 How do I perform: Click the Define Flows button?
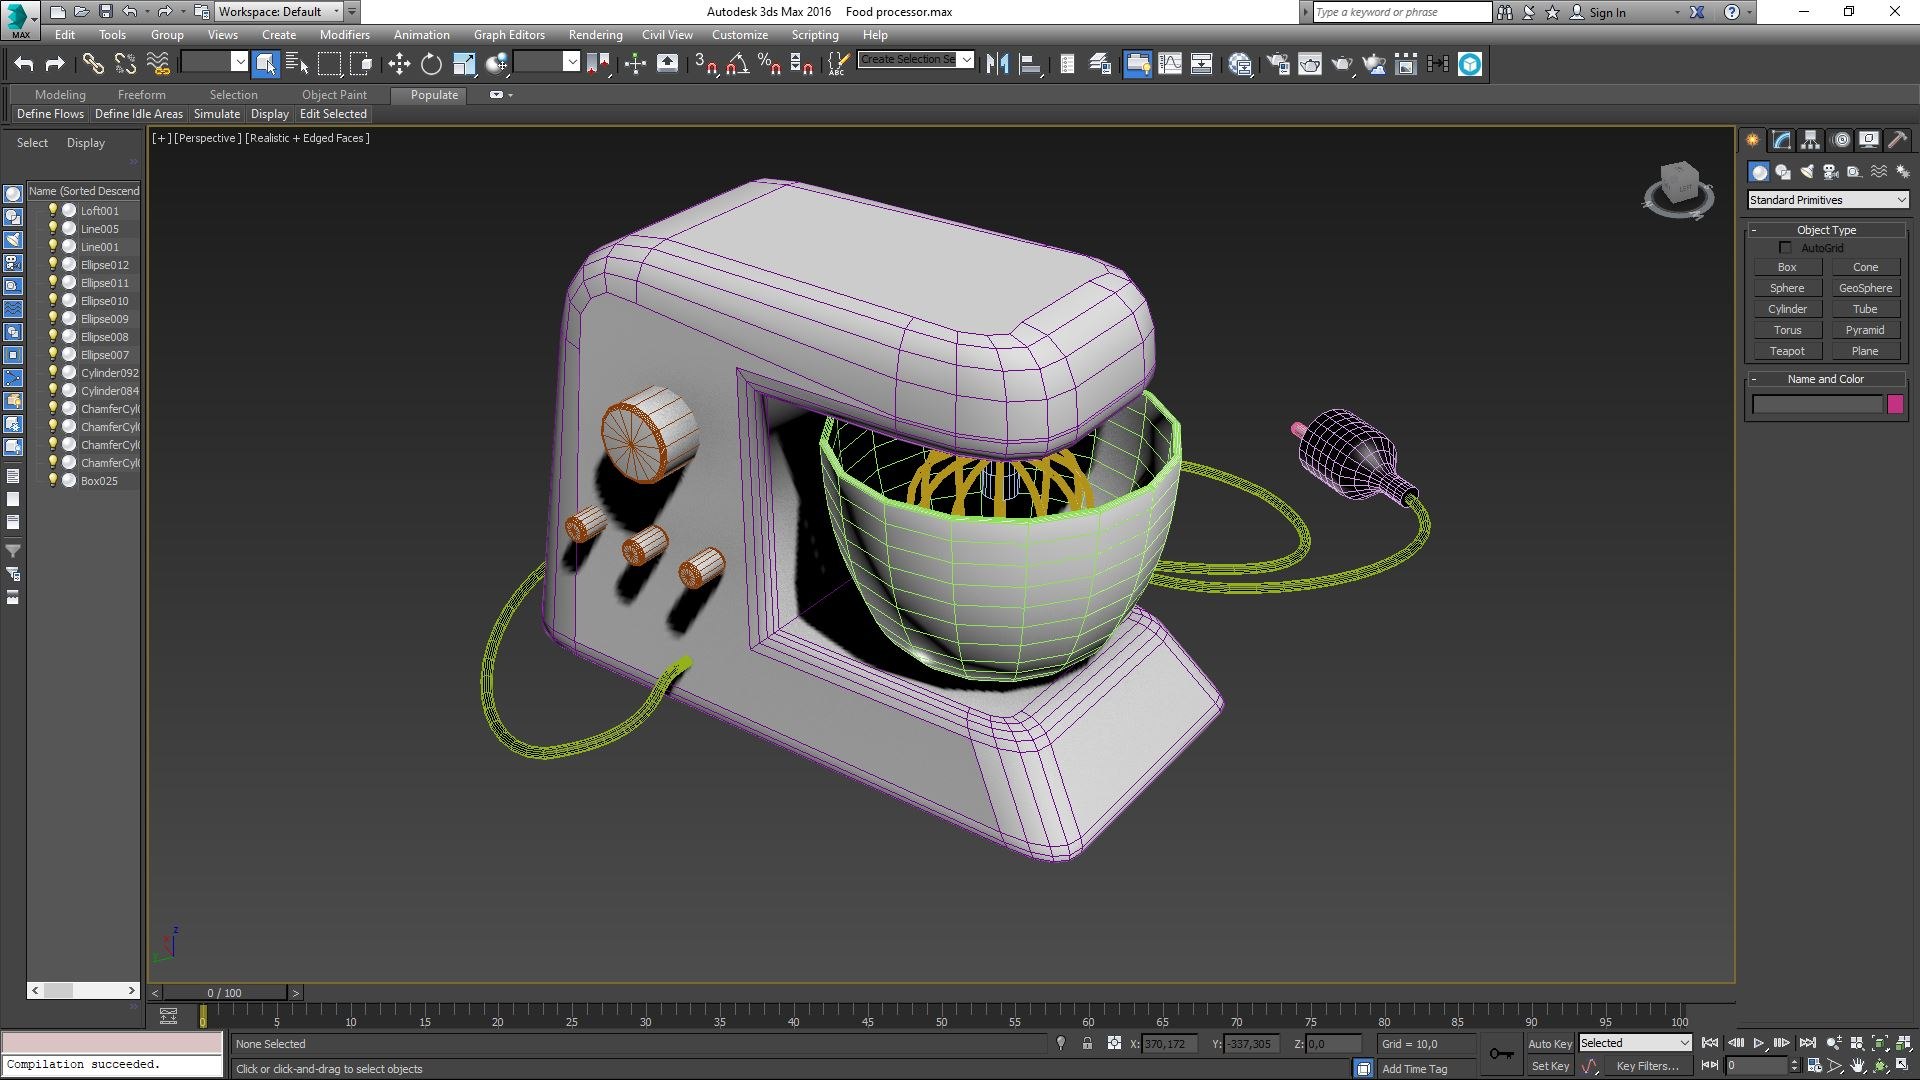coord(50,114)
